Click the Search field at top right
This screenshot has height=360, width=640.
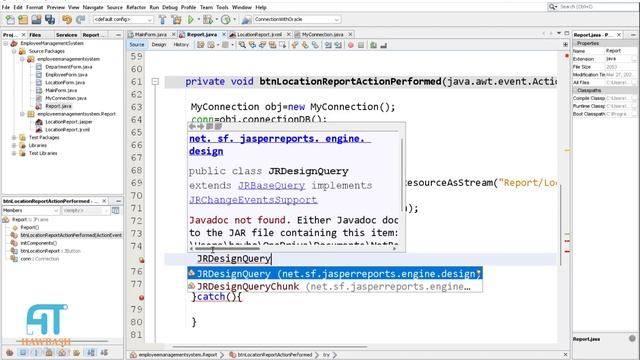point(592,7)
